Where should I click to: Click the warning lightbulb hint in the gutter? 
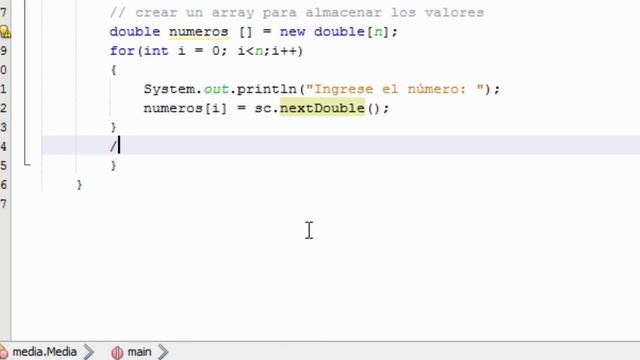click(x=4, y=31)
